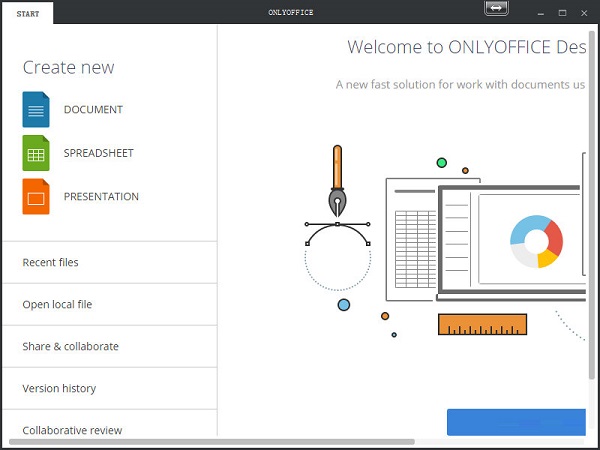The width and height of the screenshot is (600, 450).
Task: Click the double-arrow icon in title bar
Action: [497, 8]
